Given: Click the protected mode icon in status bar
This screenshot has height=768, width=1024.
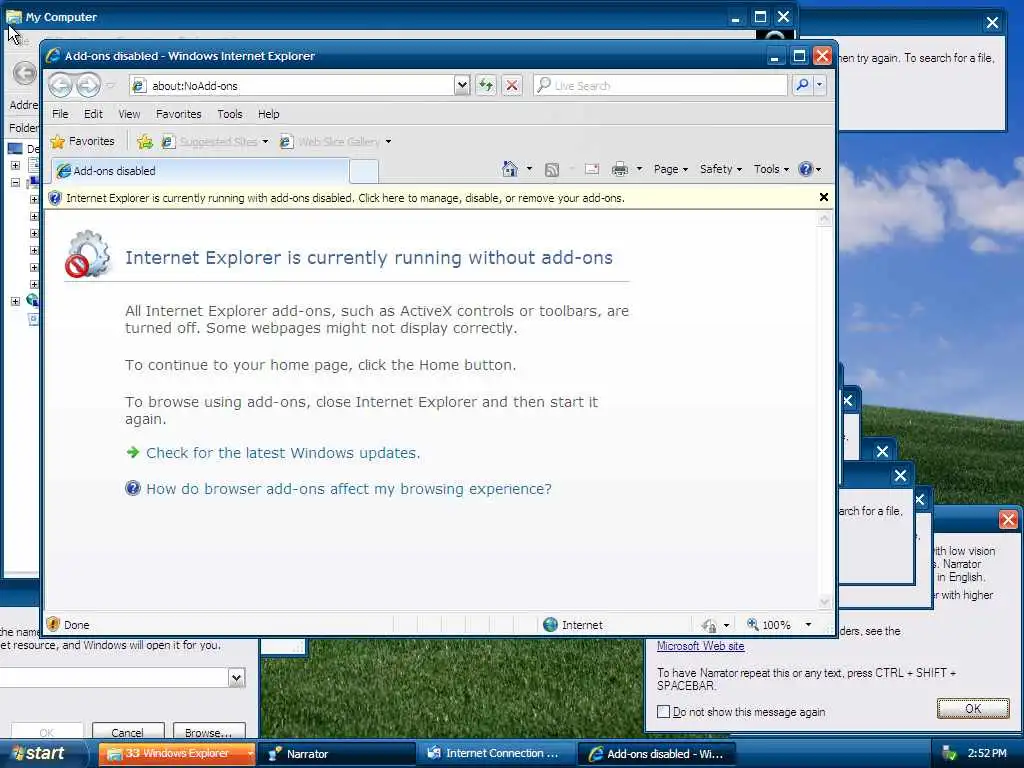Looking at the screenshot, I should 709,626.
